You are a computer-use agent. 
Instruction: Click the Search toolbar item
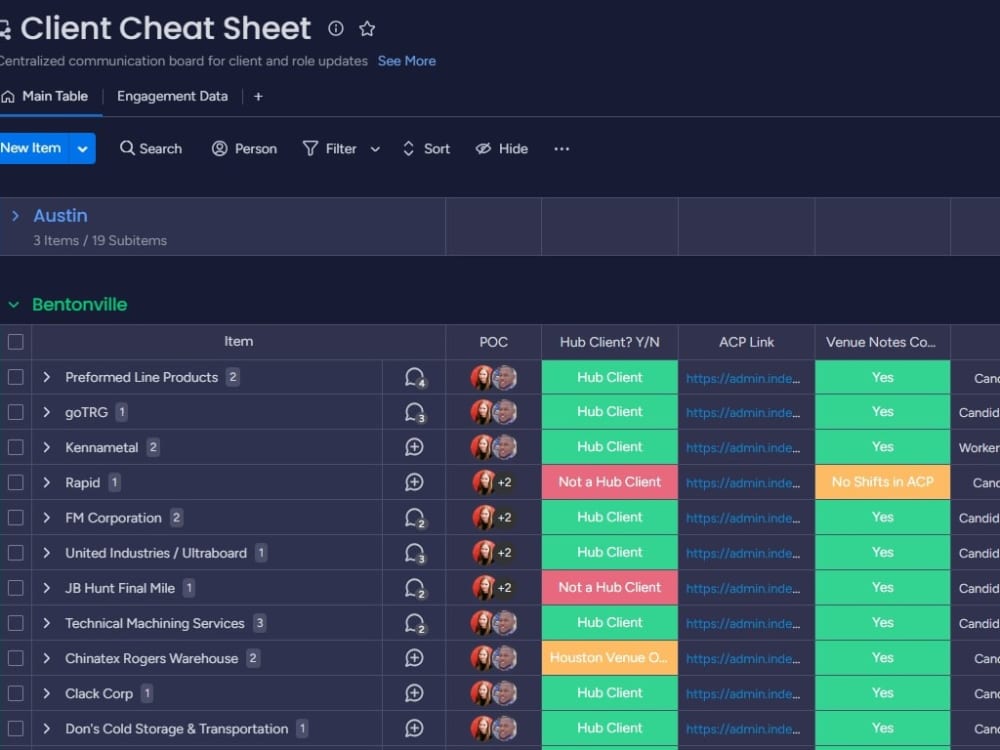[151, 149]
